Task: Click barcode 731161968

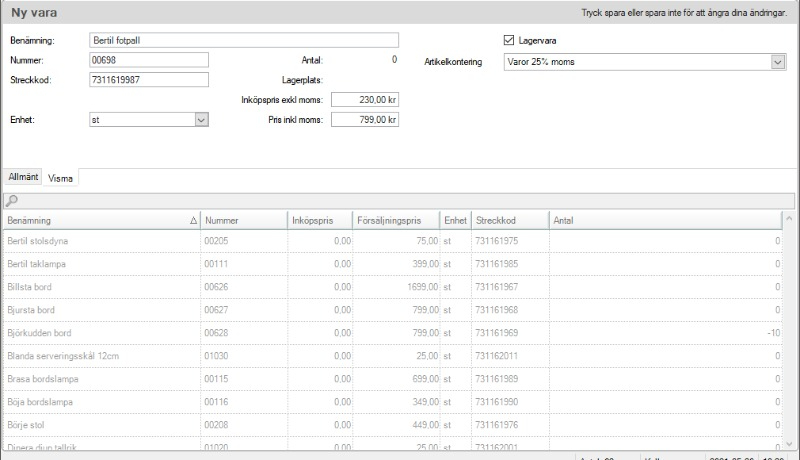Action: click(x=496, y=310)
